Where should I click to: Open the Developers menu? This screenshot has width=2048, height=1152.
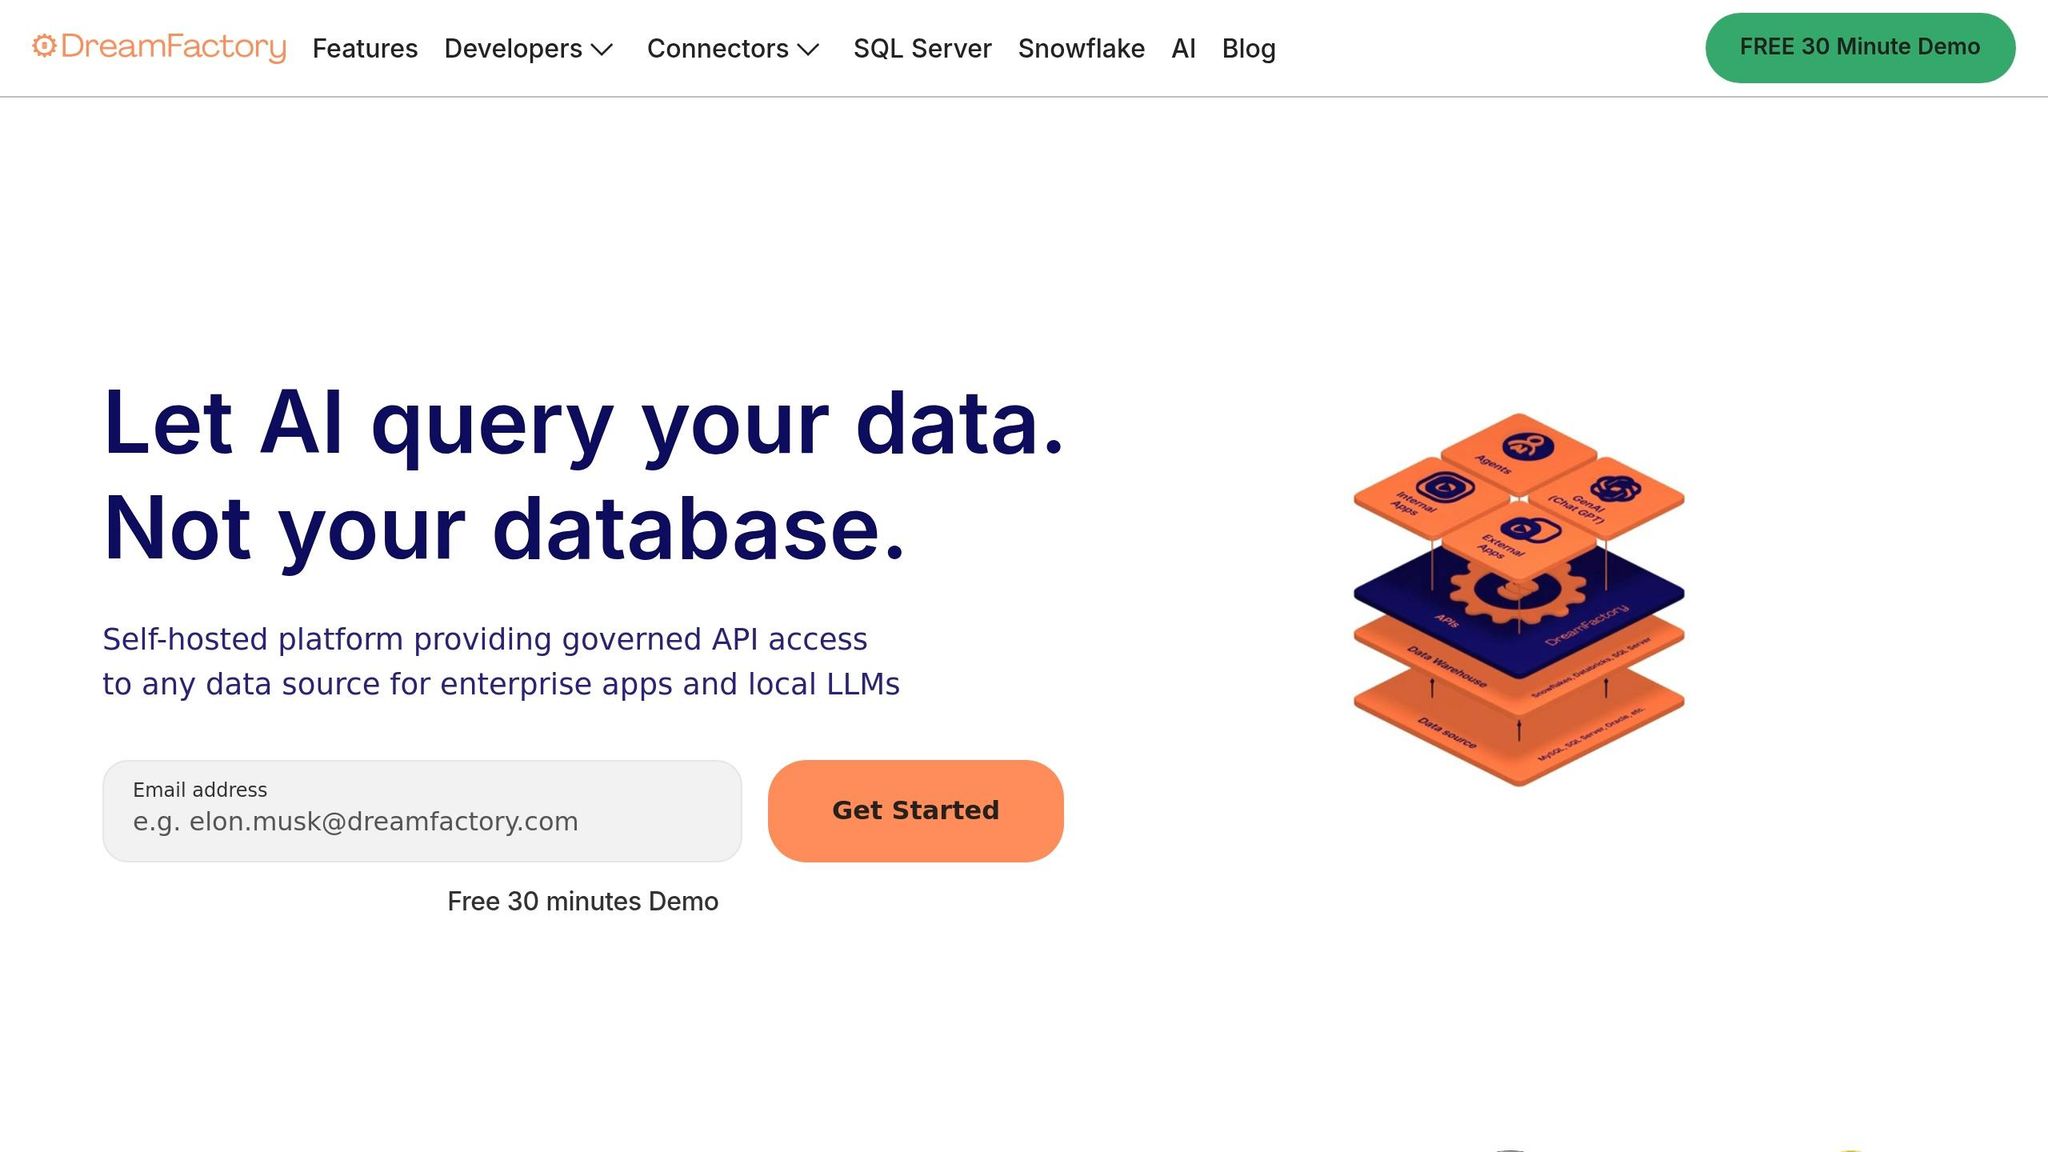pos(513,49)
